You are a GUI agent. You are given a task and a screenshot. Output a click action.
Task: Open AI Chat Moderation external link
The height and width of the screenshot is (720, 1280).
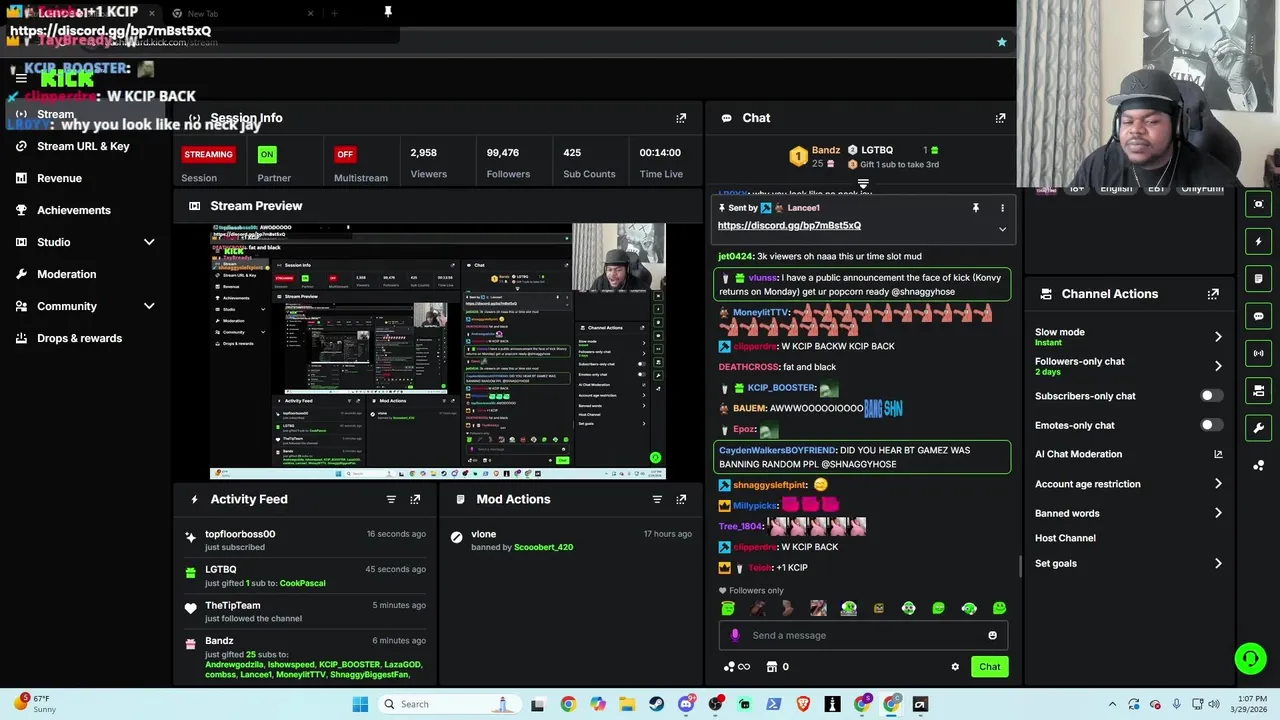coord(1218,454)
